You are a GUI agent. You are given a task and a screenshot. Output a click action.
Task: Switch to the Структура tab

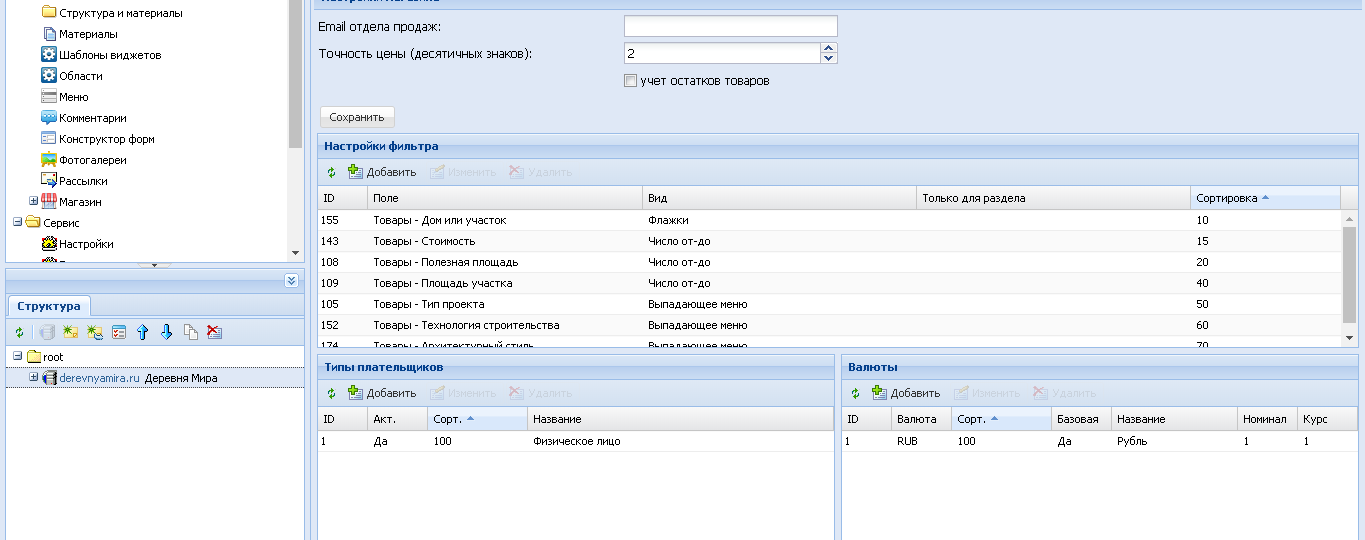point(49,306)
